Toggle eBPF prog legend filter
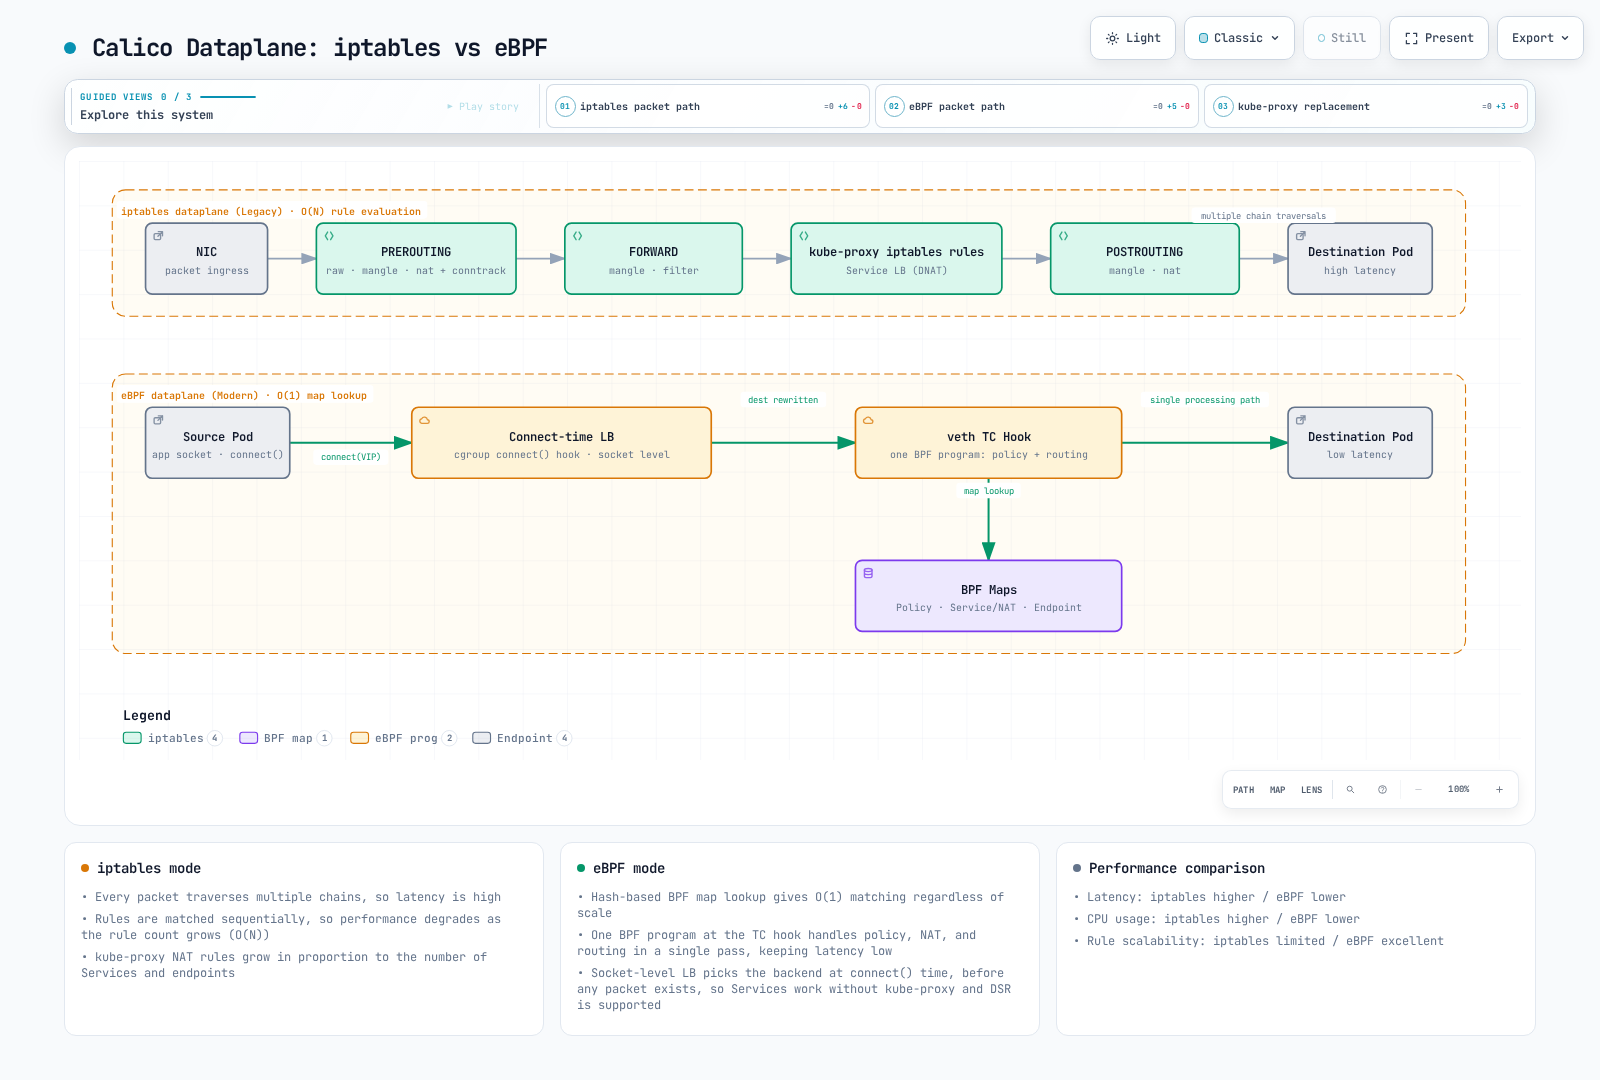The height and width of the screenshot is (1080, 1600). [403, 738]
